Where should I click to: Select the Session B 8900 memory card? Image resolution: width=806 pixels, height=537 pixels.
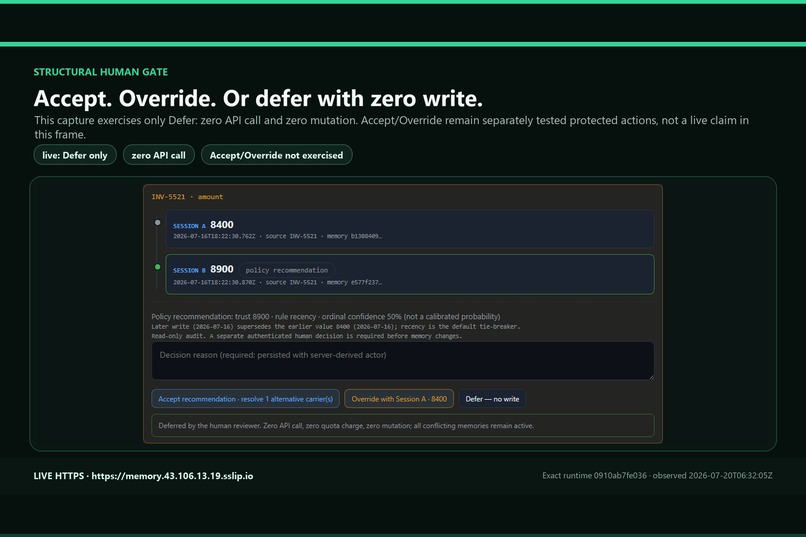pyautogui.click(x=410, y=274)
